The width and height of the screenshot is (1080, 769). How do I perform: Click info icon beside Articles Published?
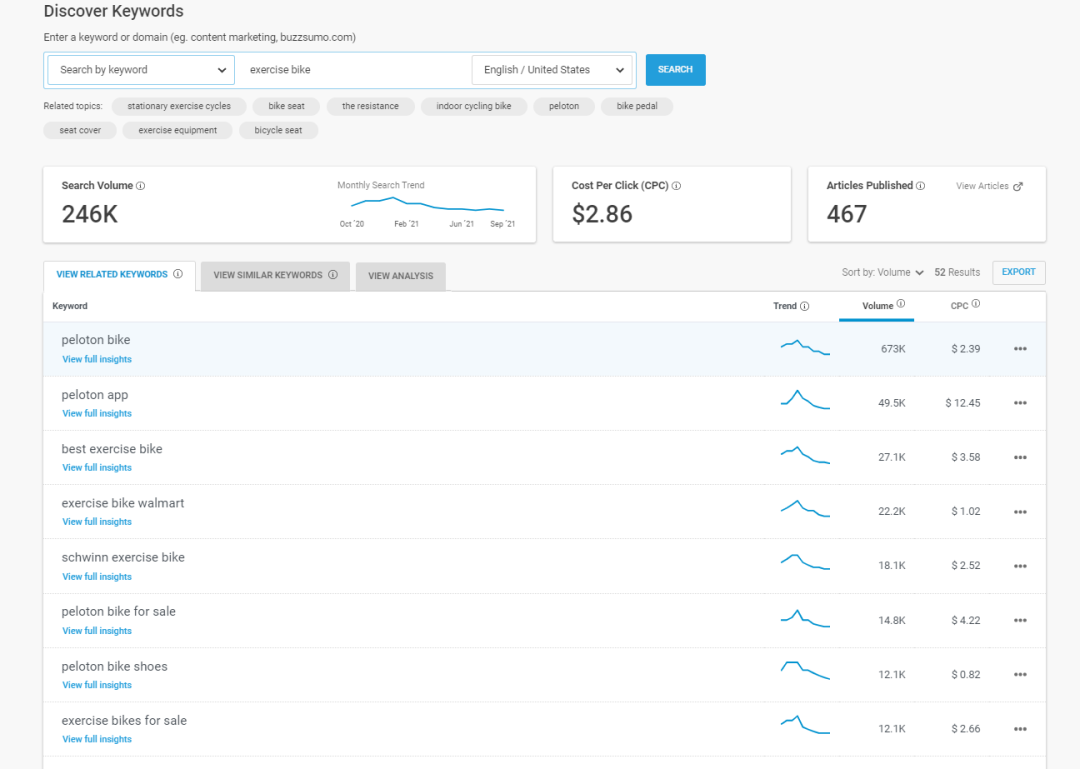tap(921, 186)
